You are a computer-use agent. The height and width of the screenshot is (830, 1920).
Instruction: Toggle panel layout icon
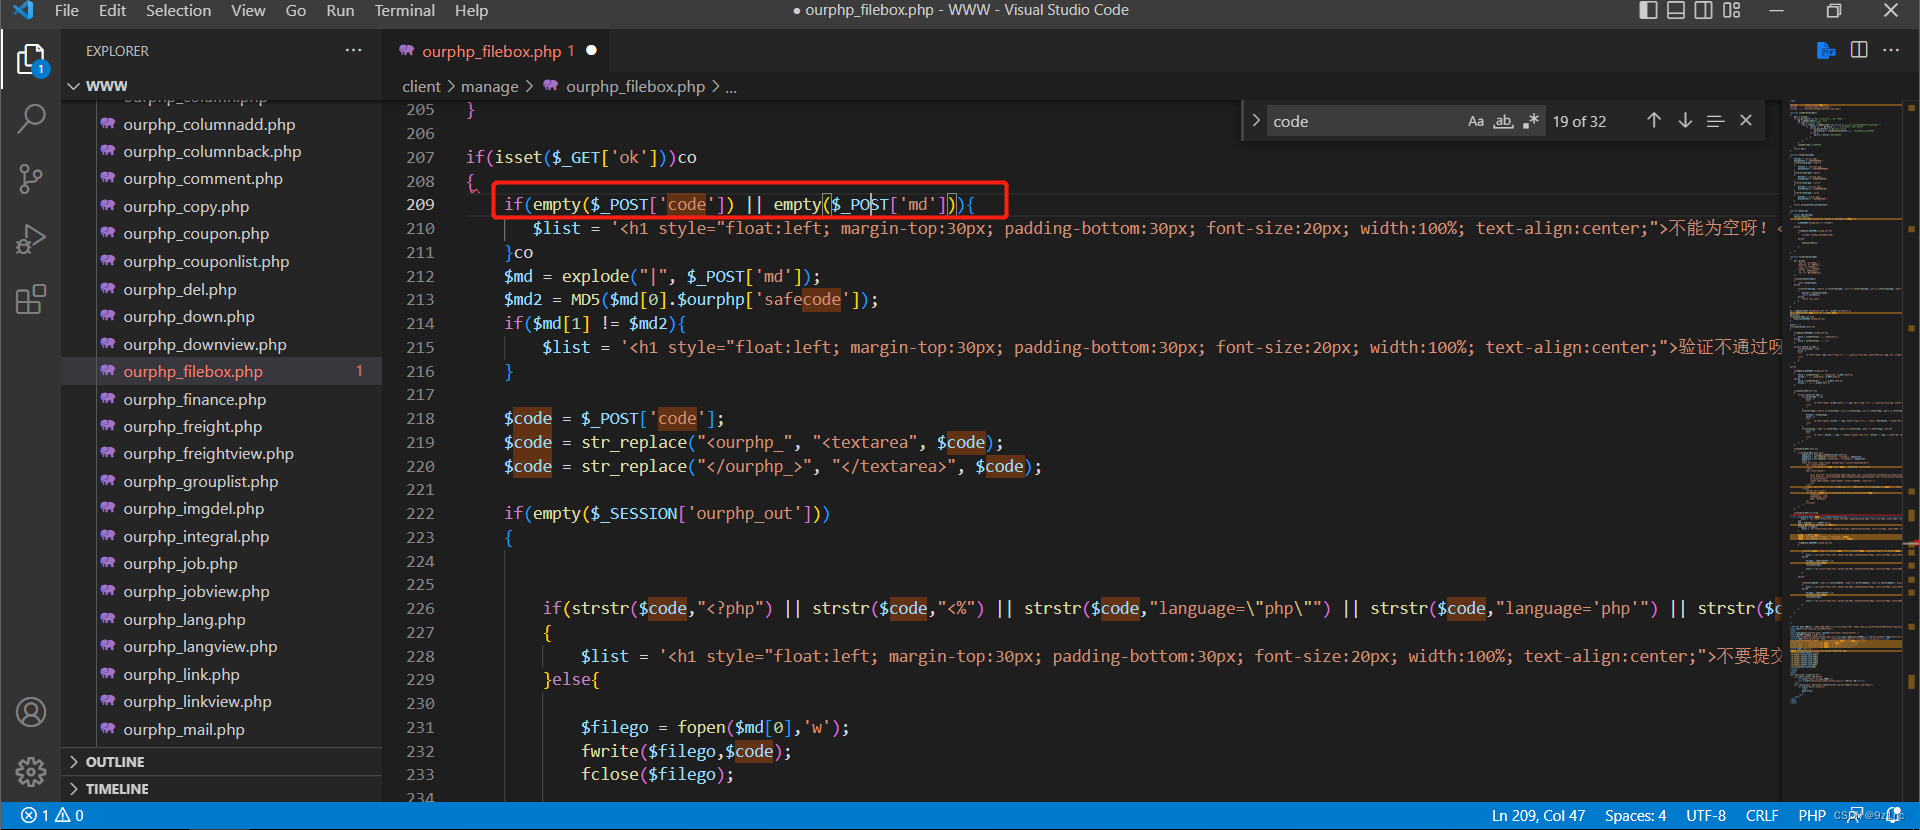1676,10
